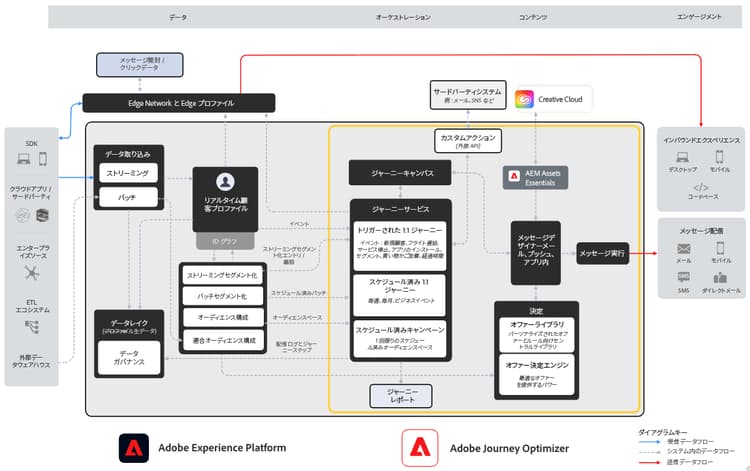
Task: Click the サードパーティシステム box
Action: tap(468, 95)
